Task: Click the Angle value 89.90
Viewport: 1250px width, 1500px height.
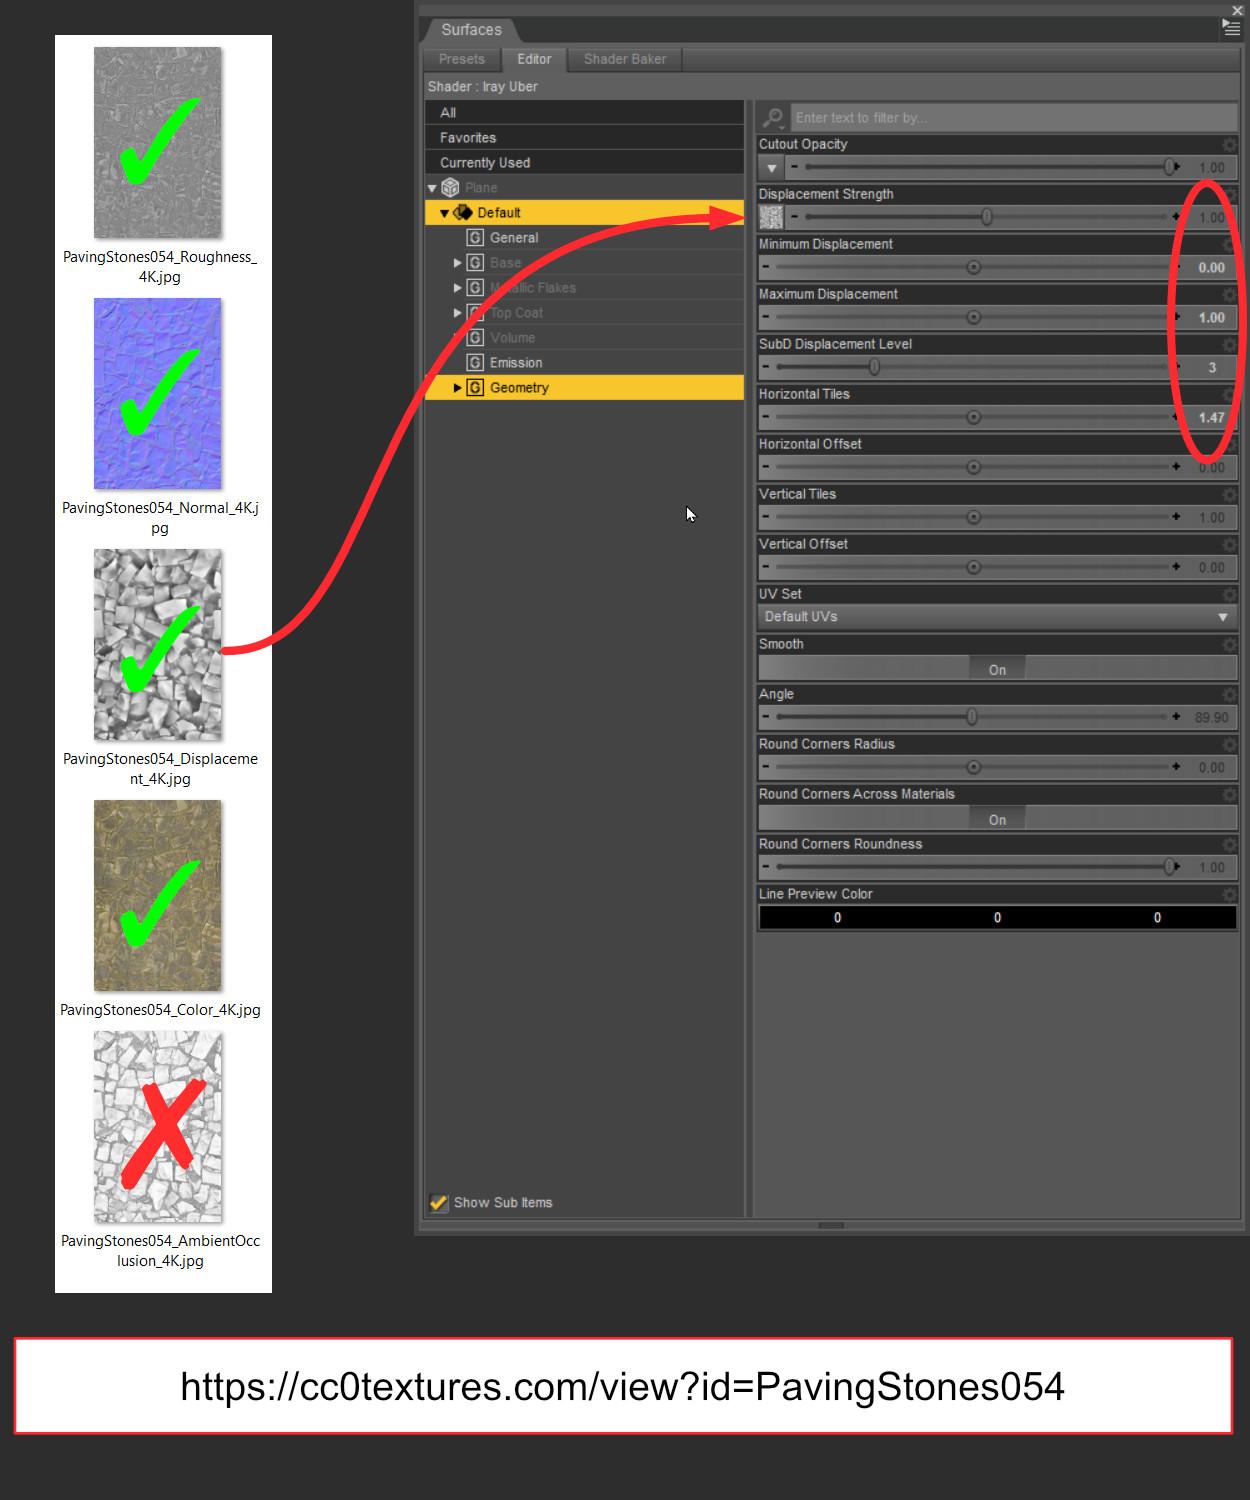Action: pos(1211,717)
